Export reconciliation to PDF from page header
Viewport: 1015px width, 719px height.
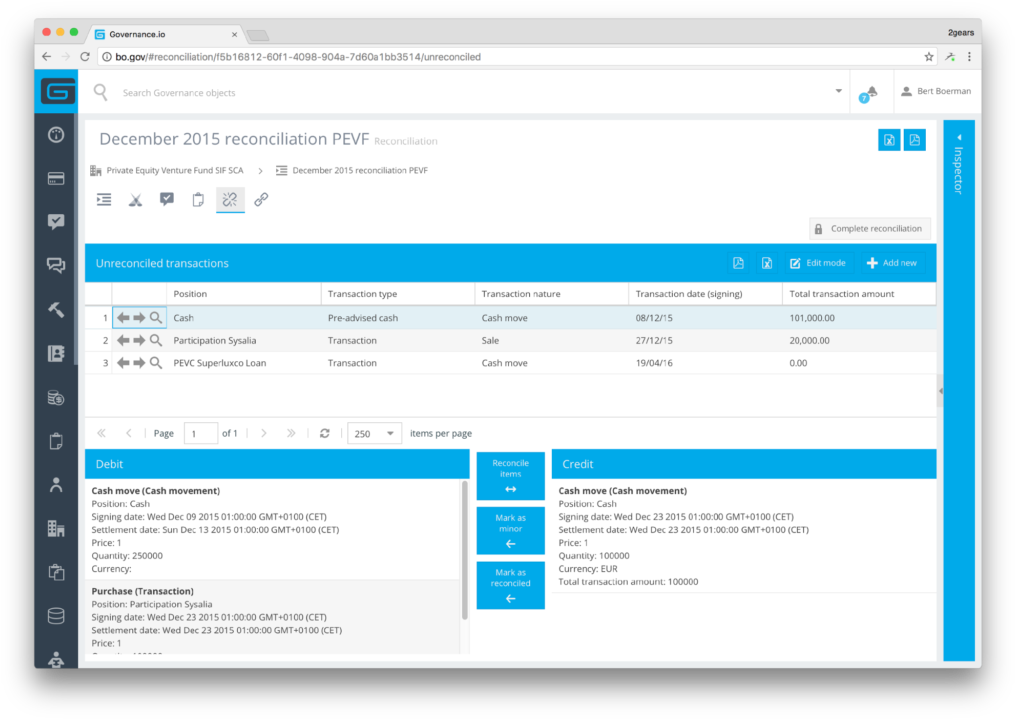[914, 140]
